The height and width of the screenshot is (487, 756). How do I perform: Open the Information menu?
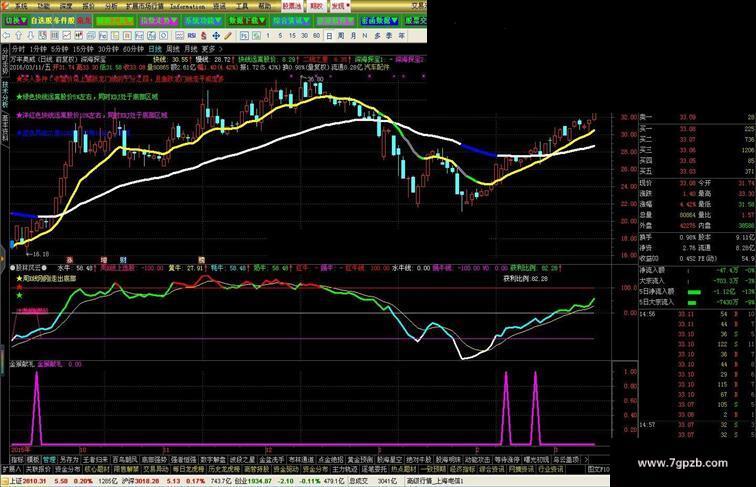pyautogui.click(x=188, y=6)
